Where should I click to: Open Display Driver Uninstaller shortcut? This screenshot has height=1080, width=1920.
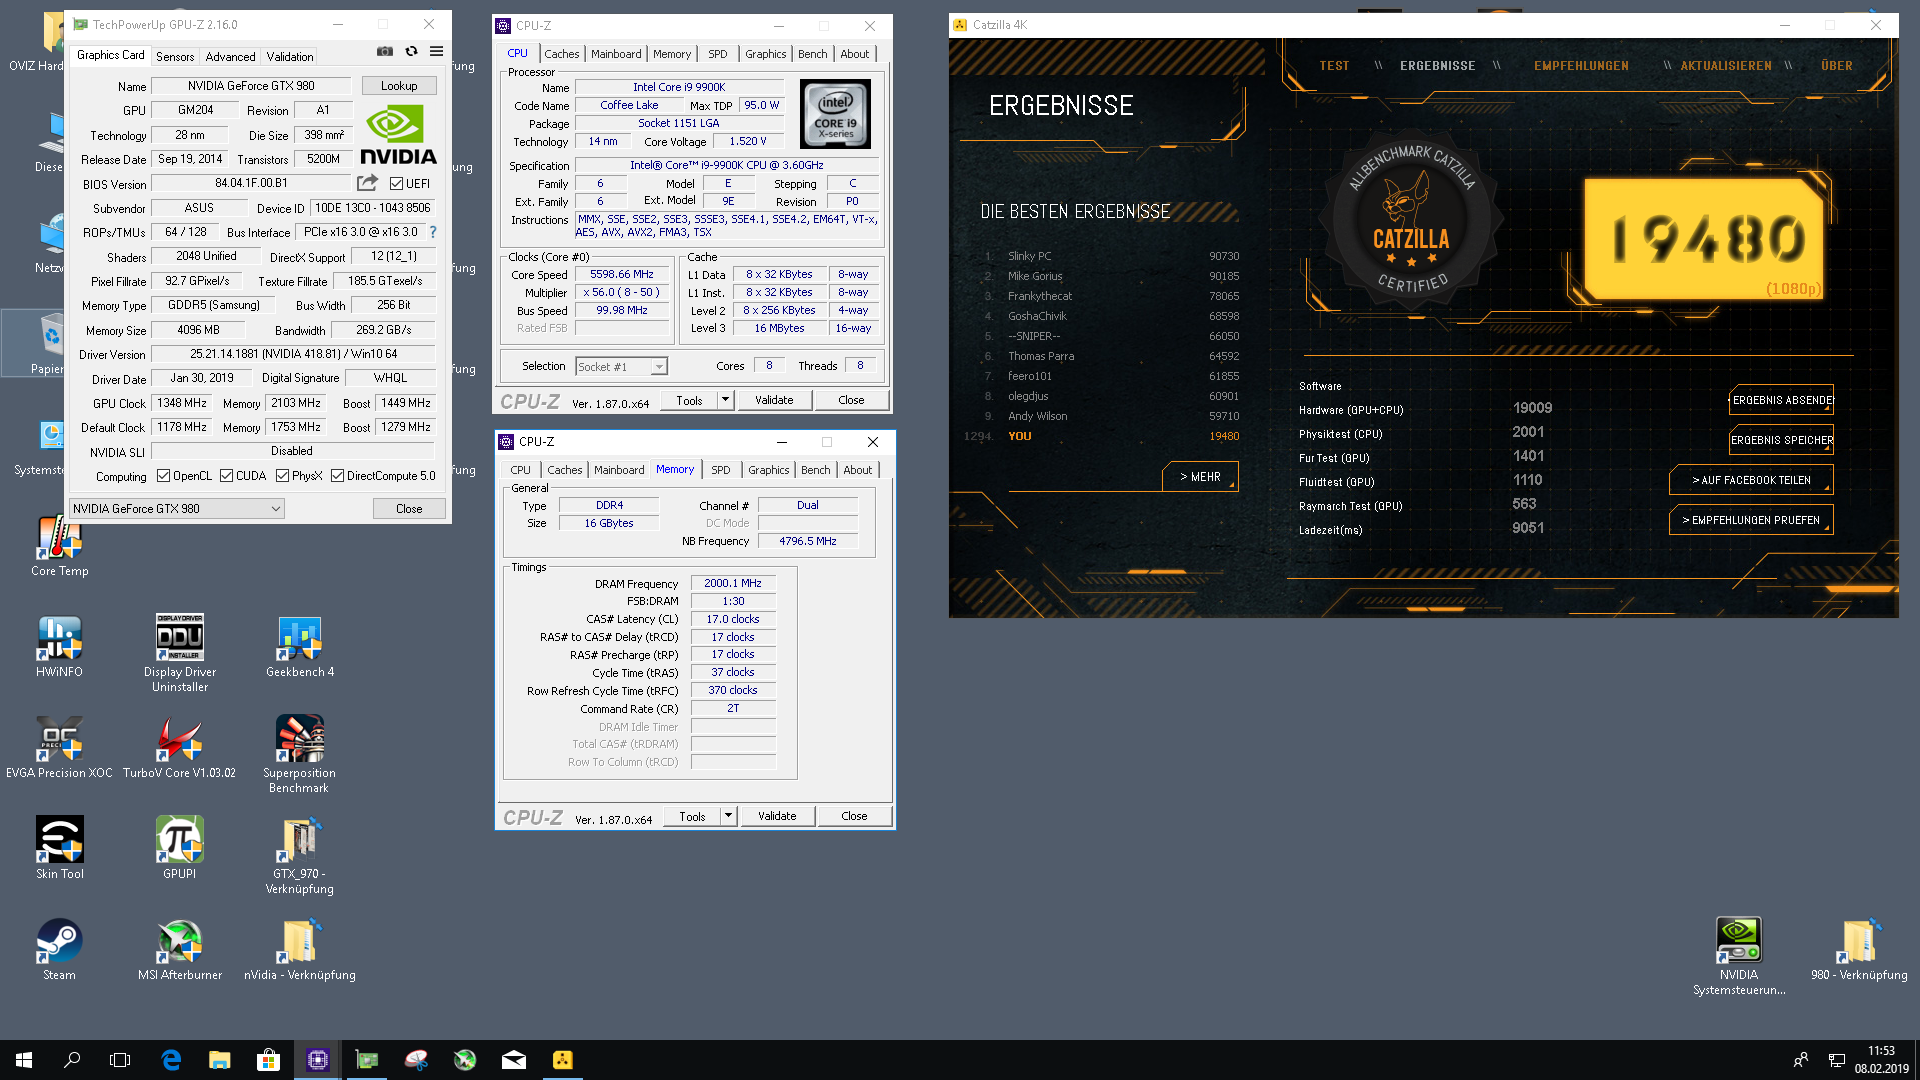tap(180, 654)
